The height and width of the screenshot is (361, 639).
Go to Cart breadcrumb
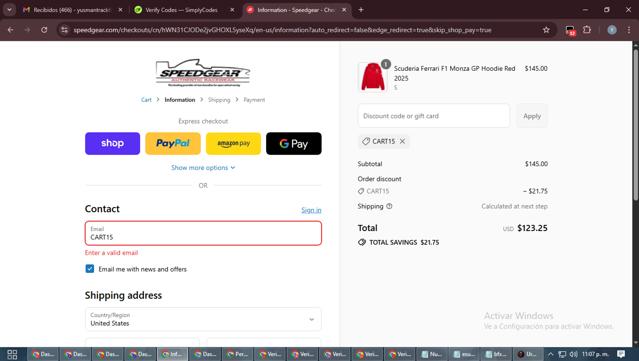pos(146,100)
